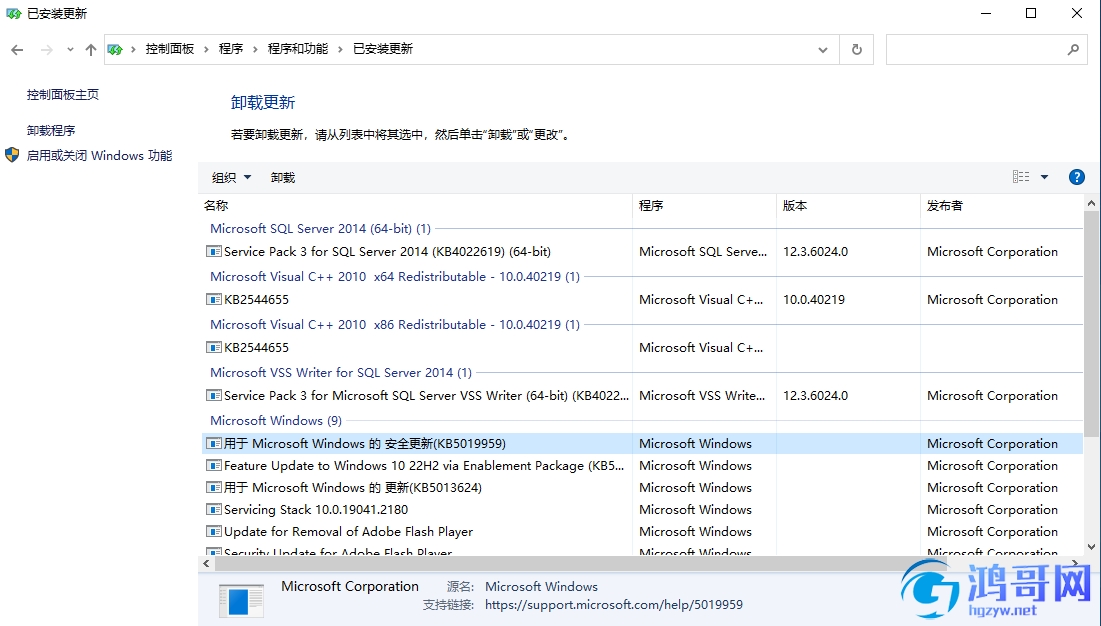
Task: Click icon of KB5013624 row
Action: tap(213, 487)
